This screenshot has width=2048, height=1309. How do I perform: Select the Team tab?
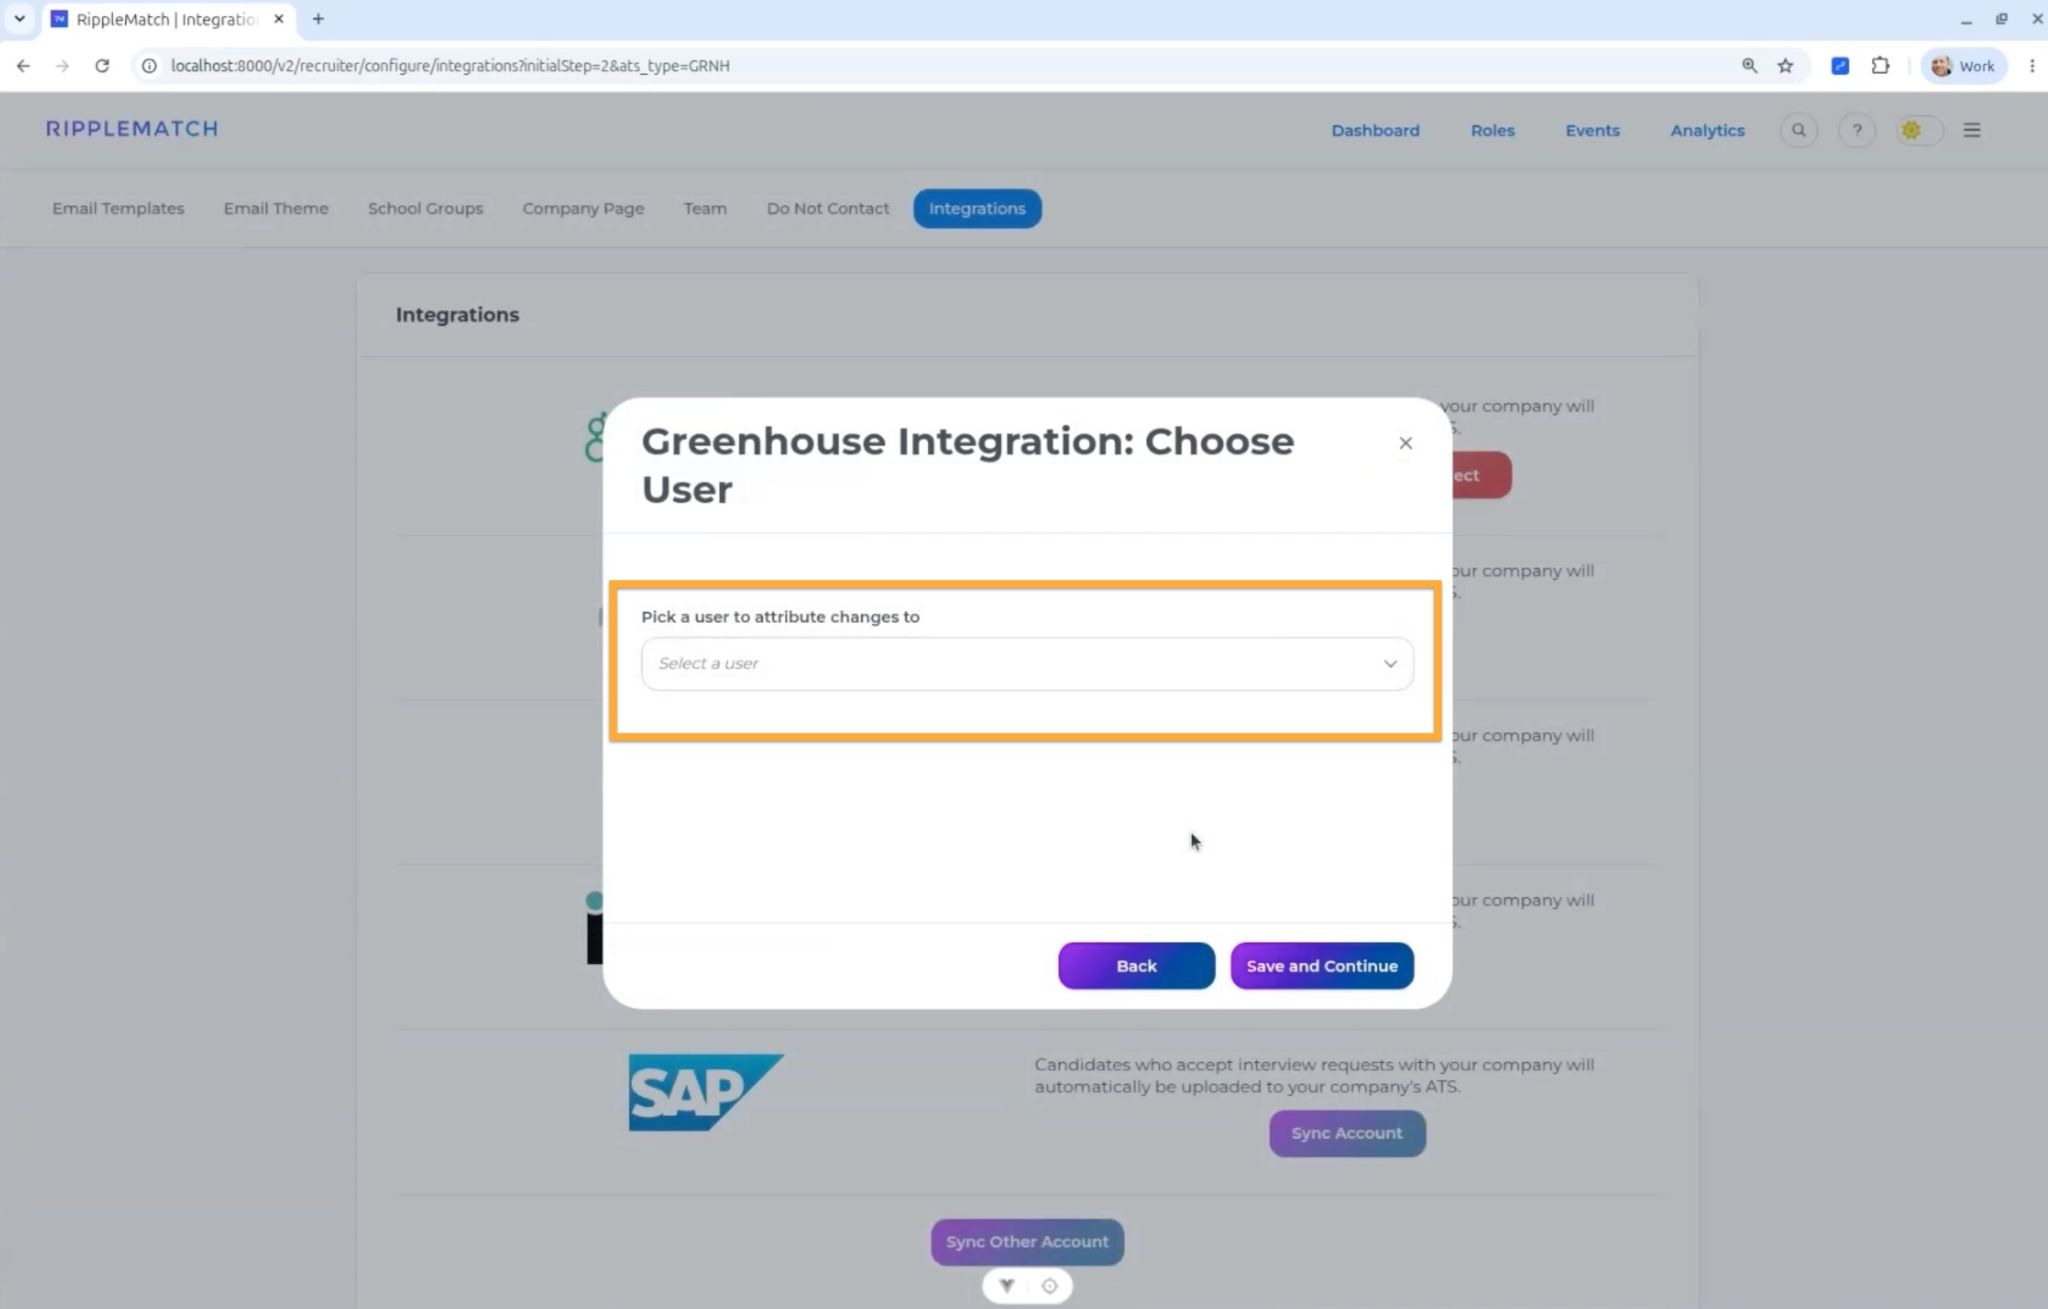705,209
